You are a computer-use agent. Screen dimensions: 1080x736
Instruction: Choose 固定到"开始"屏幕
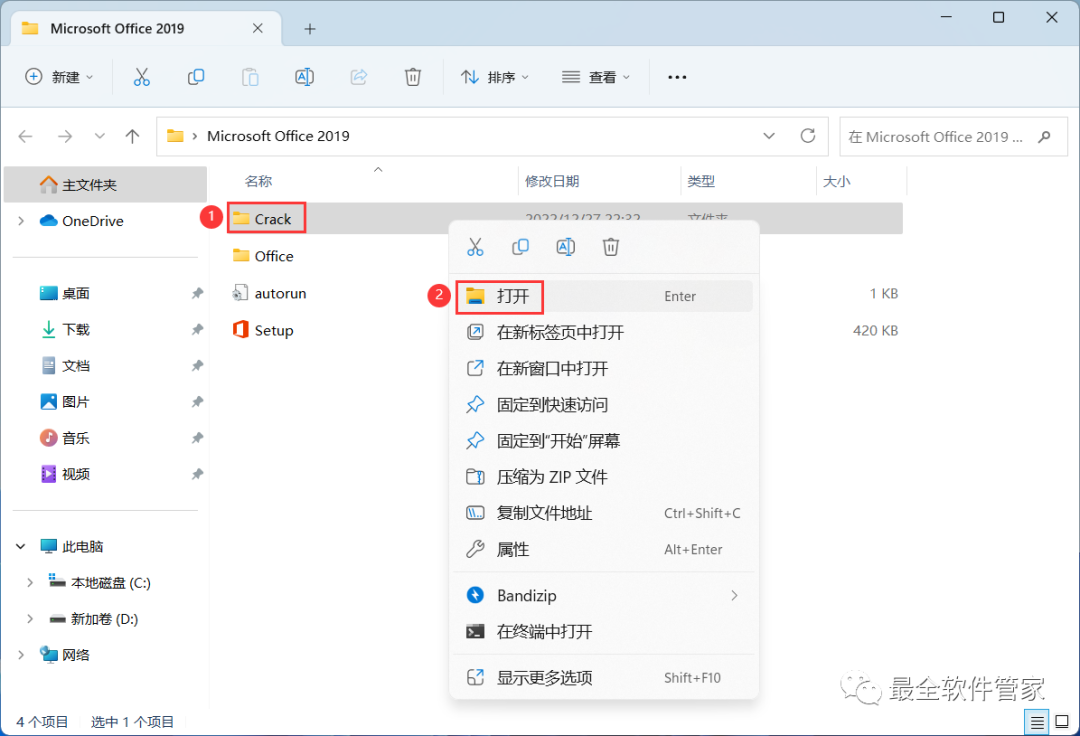pyautogui.click(x=604, y=441)
